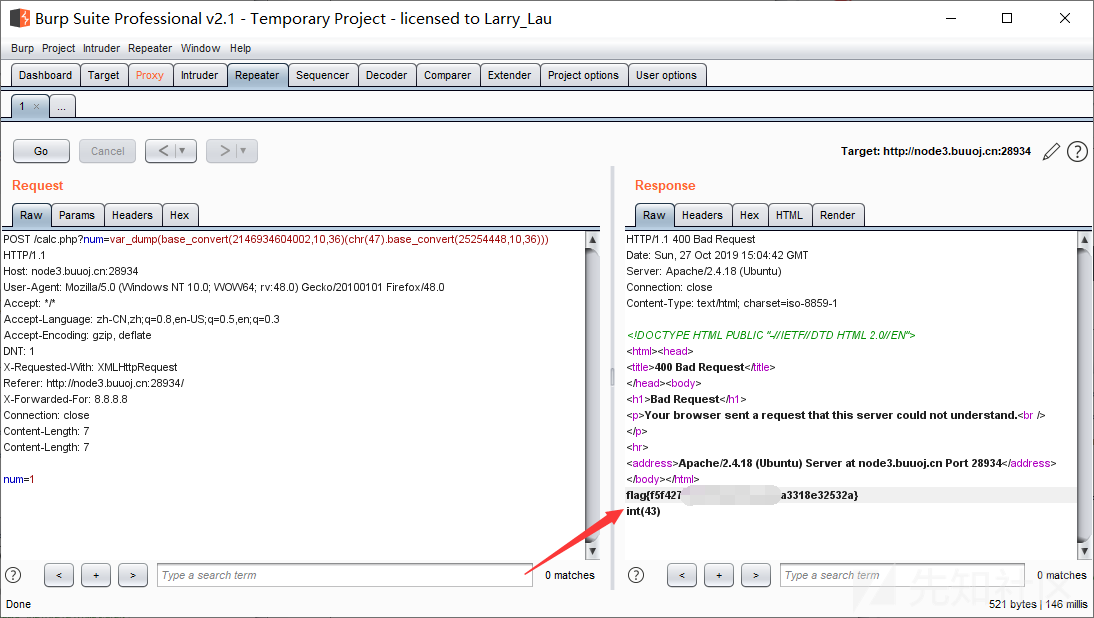Screen dimensions: 1094x618
Task: Open the Help menu
Action: [241, 48]
